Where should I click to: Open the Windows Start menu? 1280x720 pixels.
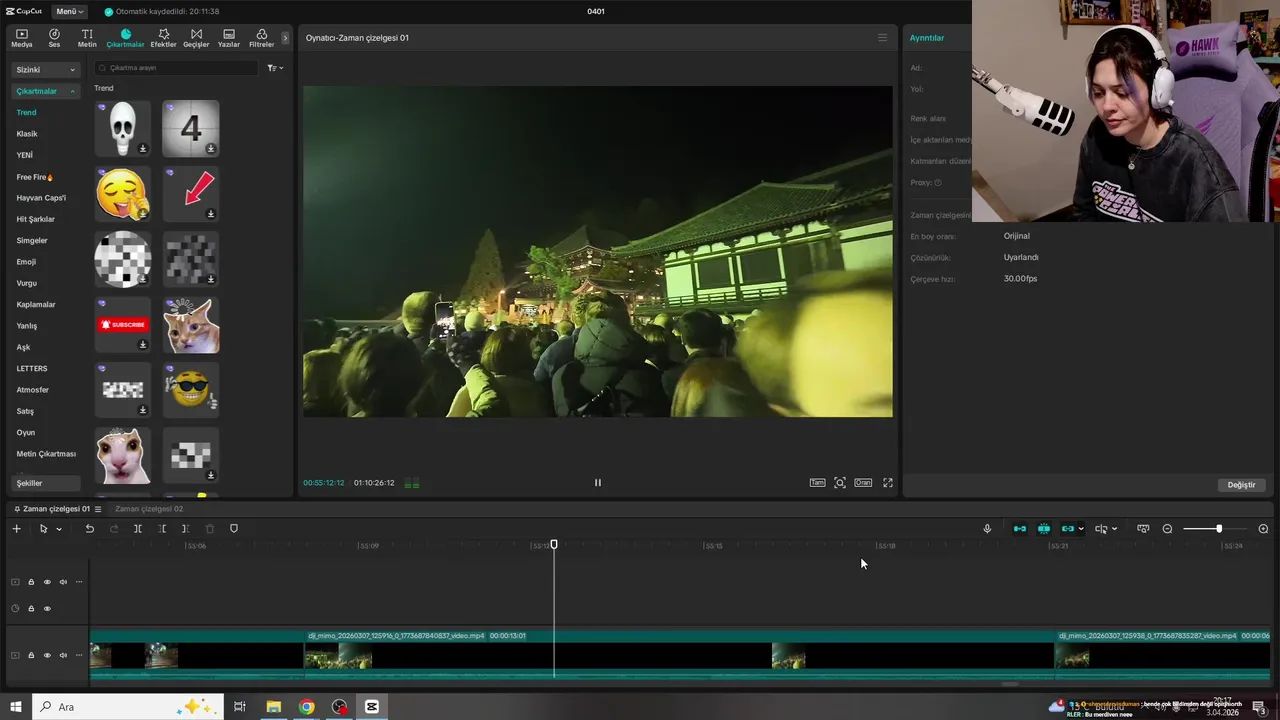tap(16, 707)
